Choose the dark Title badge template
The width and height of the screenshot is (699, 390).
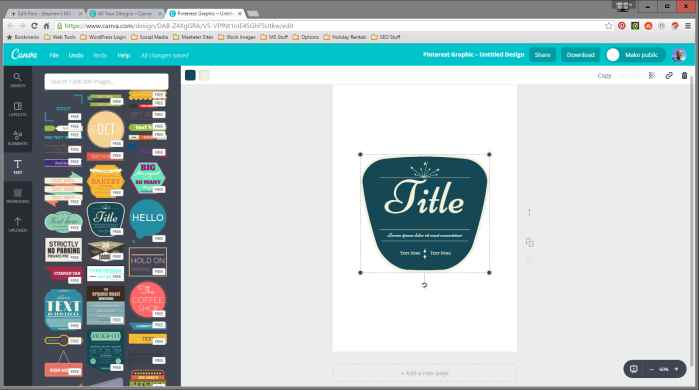point(106,218)
